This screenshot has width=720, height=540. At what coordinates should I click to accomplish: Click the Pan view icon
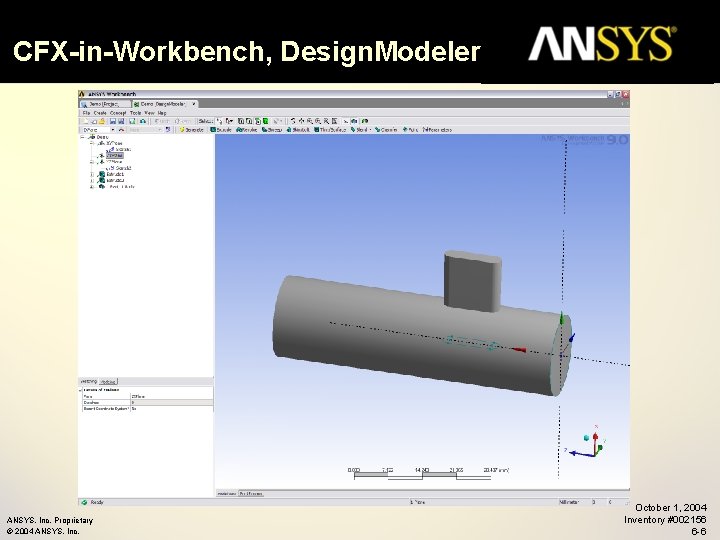301,121
